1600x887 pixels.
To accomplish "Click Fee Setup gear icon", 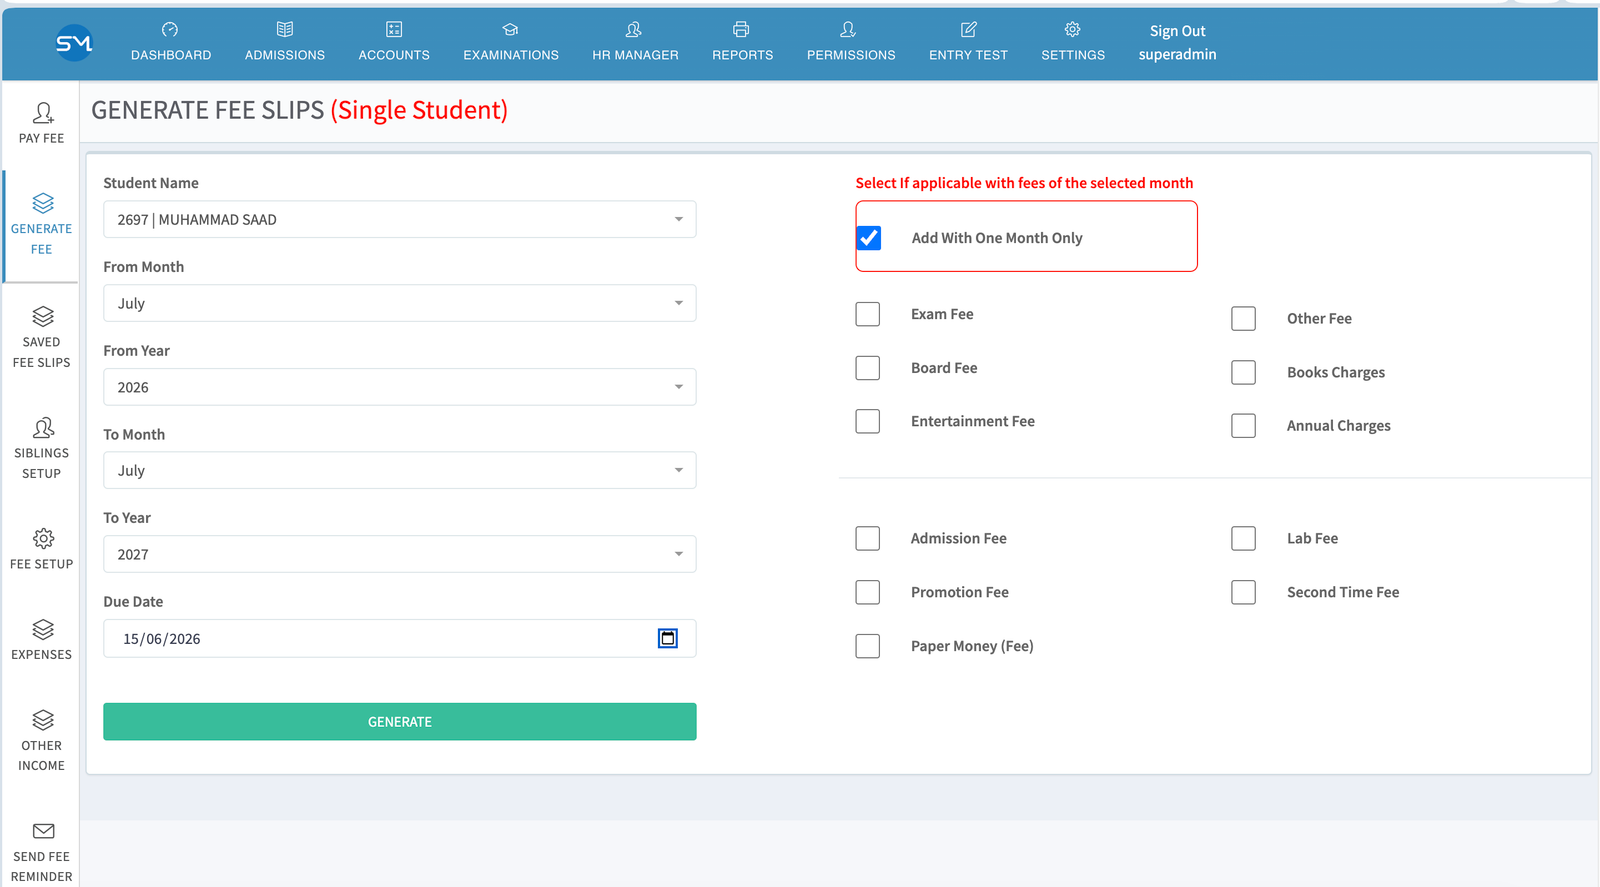I will pyautogui.click(x=43, y=539).
